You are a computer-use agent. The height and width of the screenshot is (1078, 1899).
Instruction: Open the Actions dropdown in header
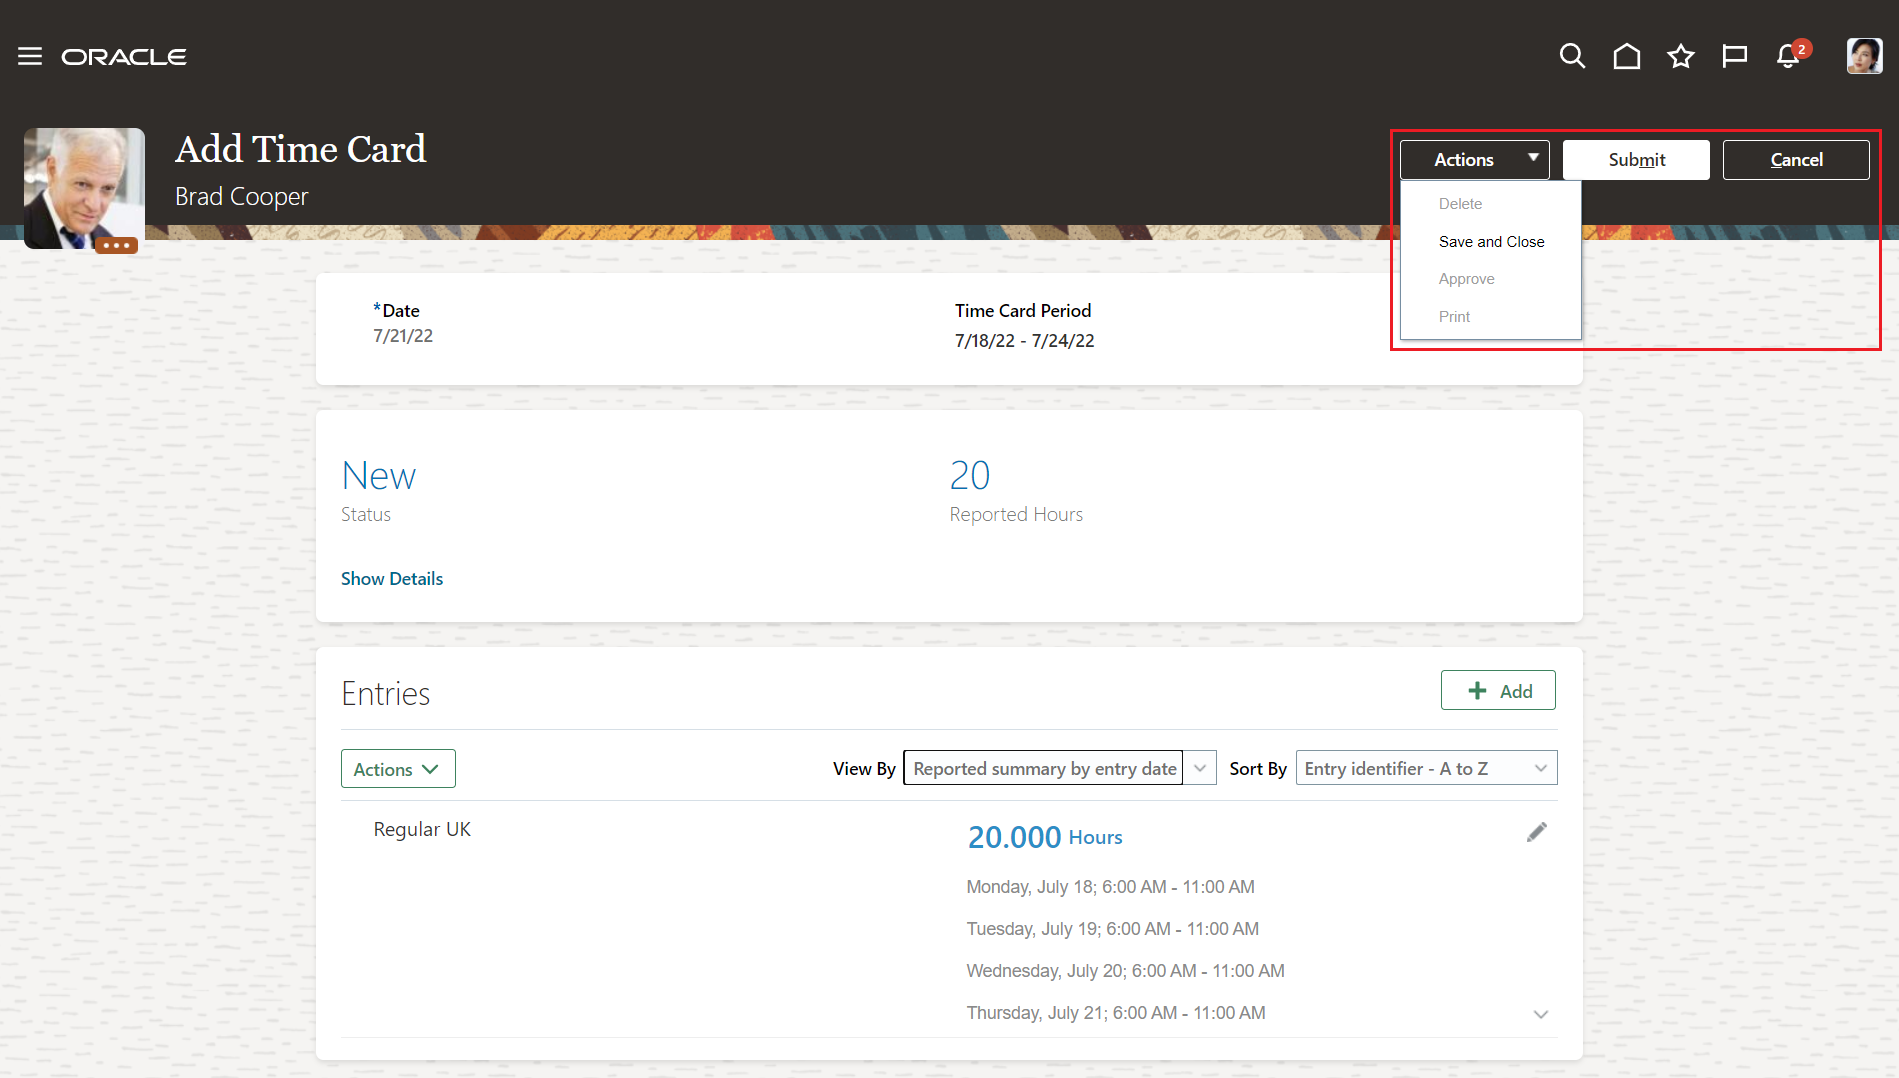(1473, 159)
